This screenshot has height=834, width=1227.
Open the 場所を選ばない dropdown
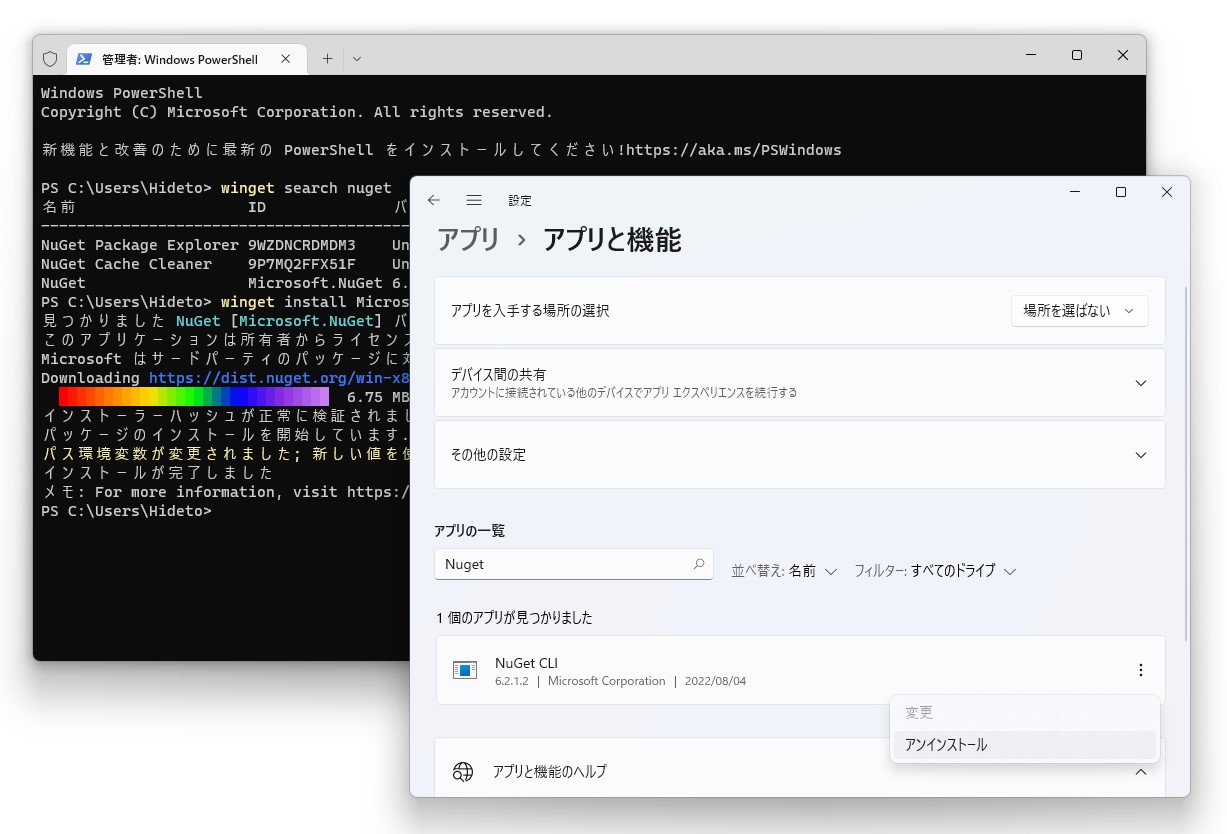click(1079, 310)
